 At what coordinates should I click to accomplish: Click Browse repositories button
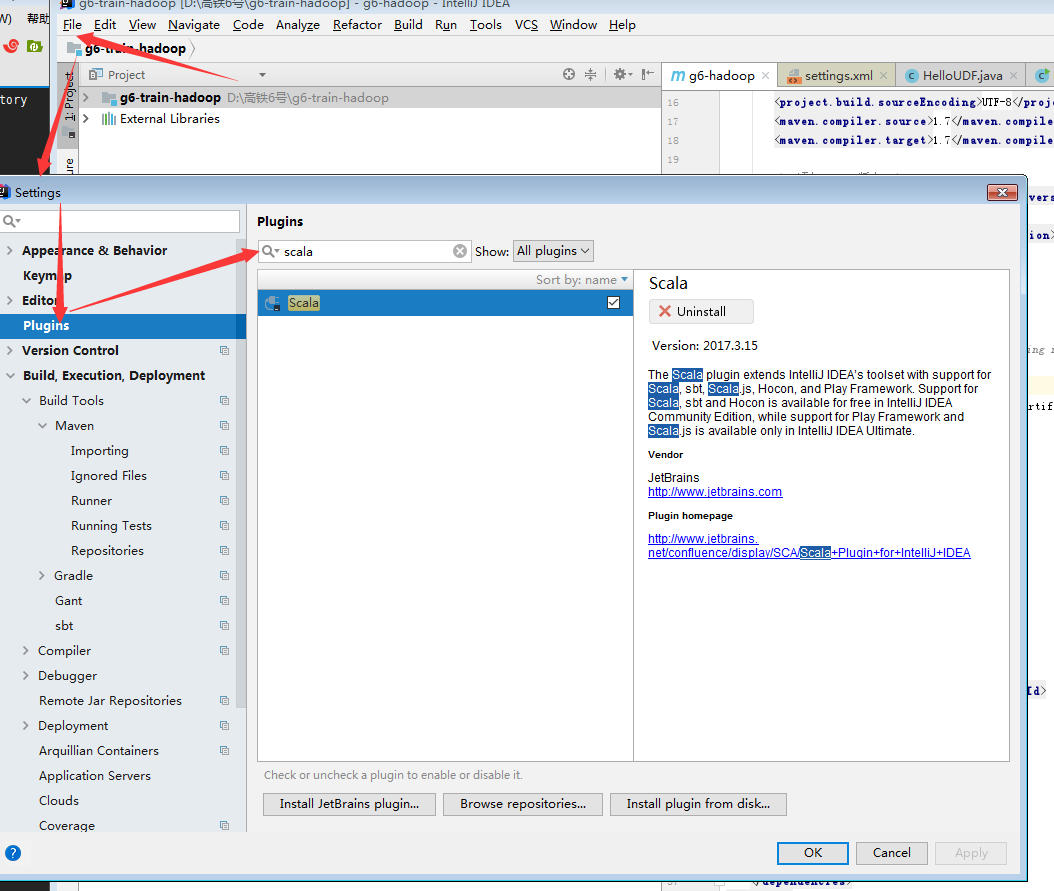pos(522,804)
